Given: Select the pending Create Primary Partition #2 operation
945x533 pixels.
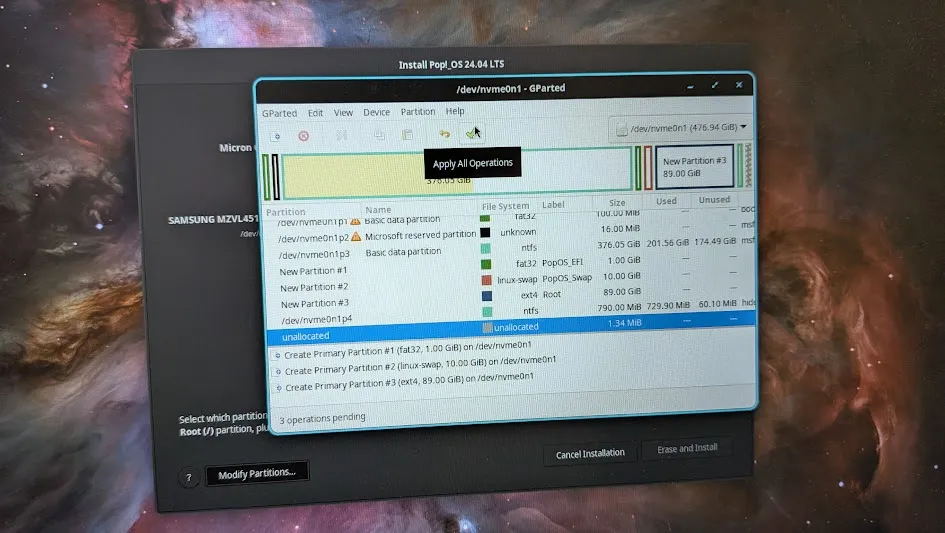Looking at the screenshot, I should [x=420, y=372].
